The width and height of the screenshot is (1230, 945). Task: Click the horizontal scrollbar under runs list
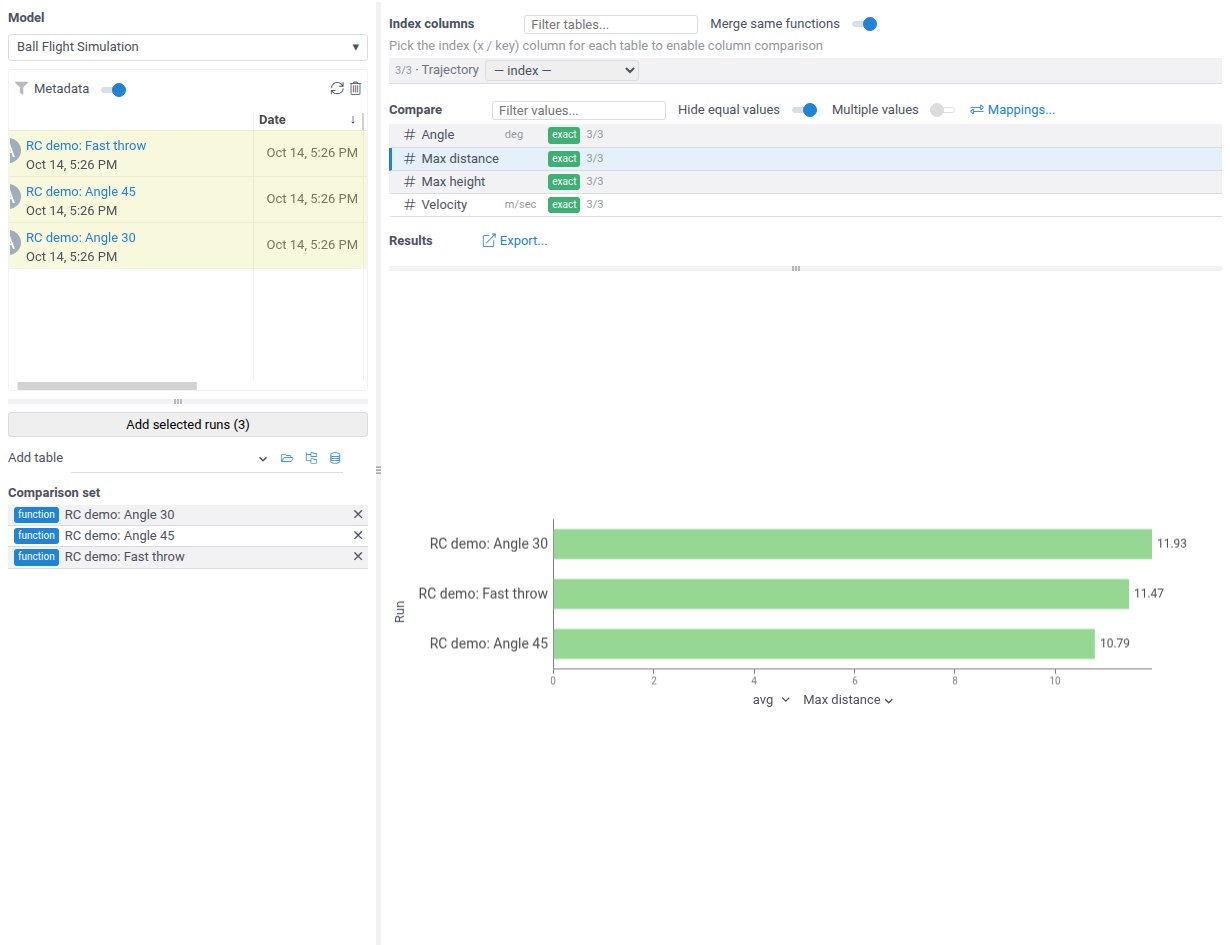107,386
